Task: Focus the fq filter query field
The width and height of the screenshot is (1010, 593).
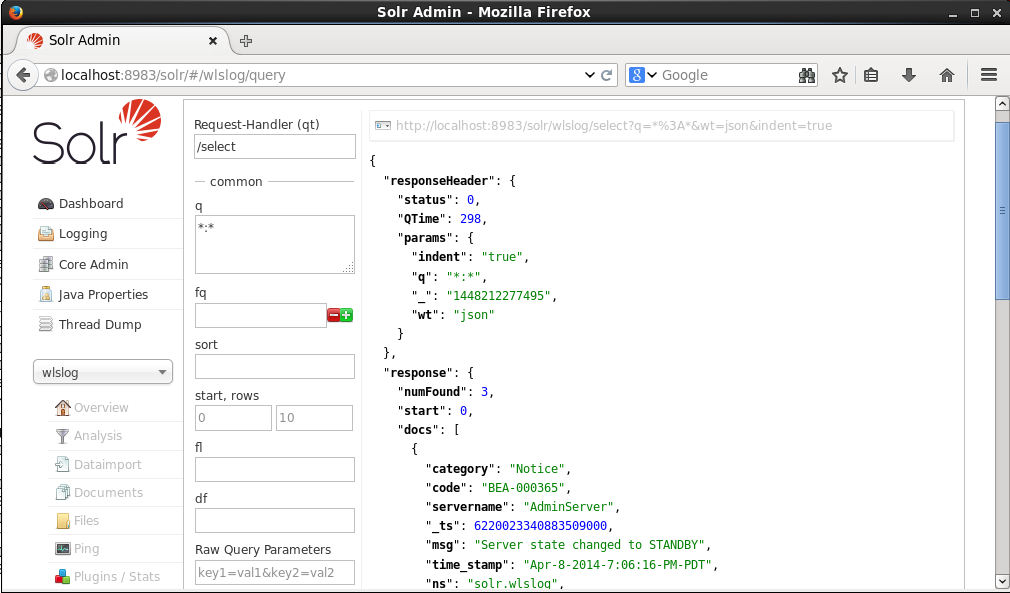Action: [x=261, y=315]
